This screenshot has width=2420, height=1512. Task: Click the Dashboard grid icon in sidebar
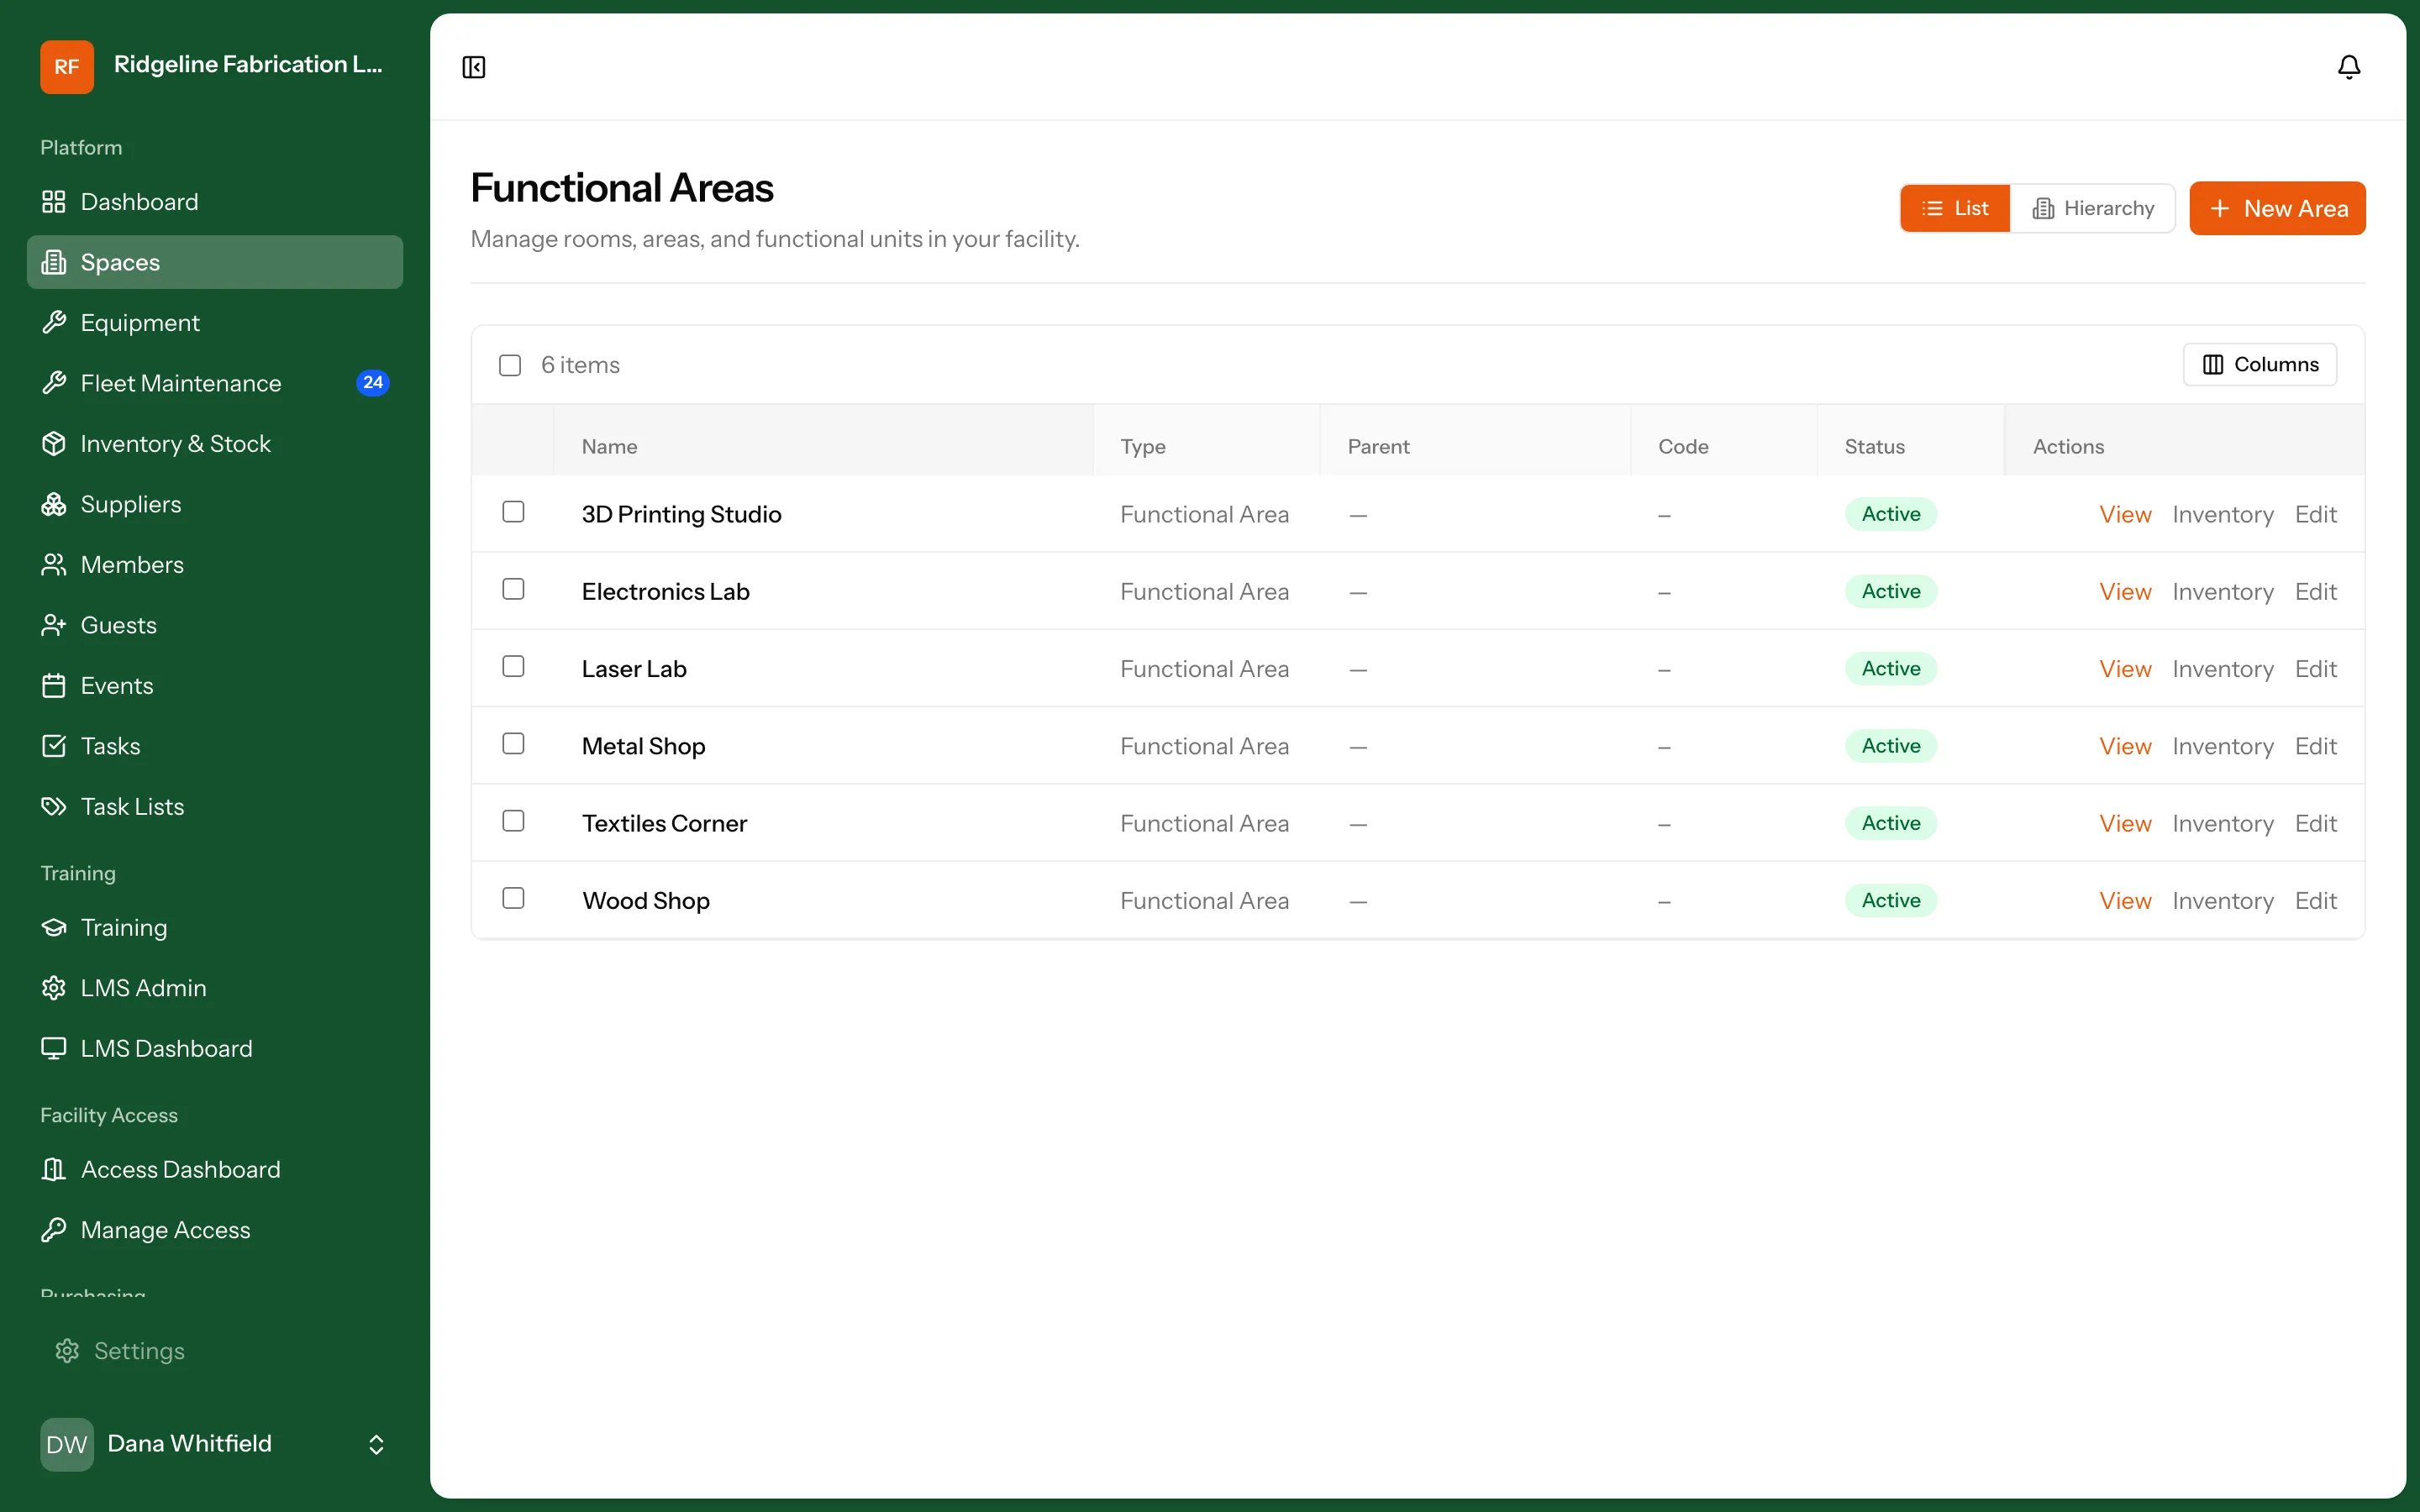(x=54, y=202)
